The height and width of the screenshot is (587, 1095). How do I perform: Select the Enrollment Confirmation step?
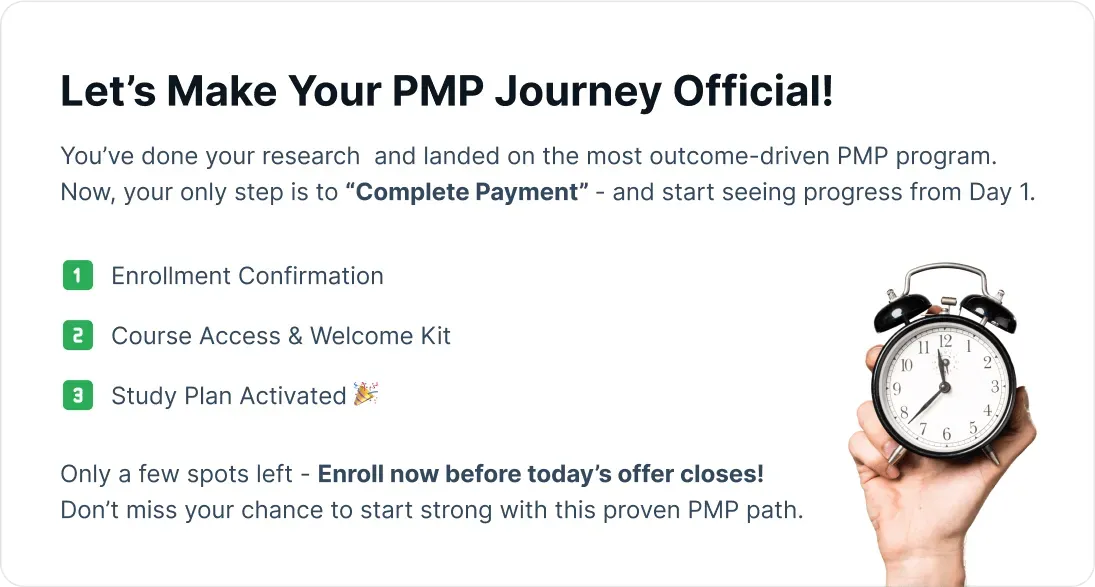pos(247,276)
